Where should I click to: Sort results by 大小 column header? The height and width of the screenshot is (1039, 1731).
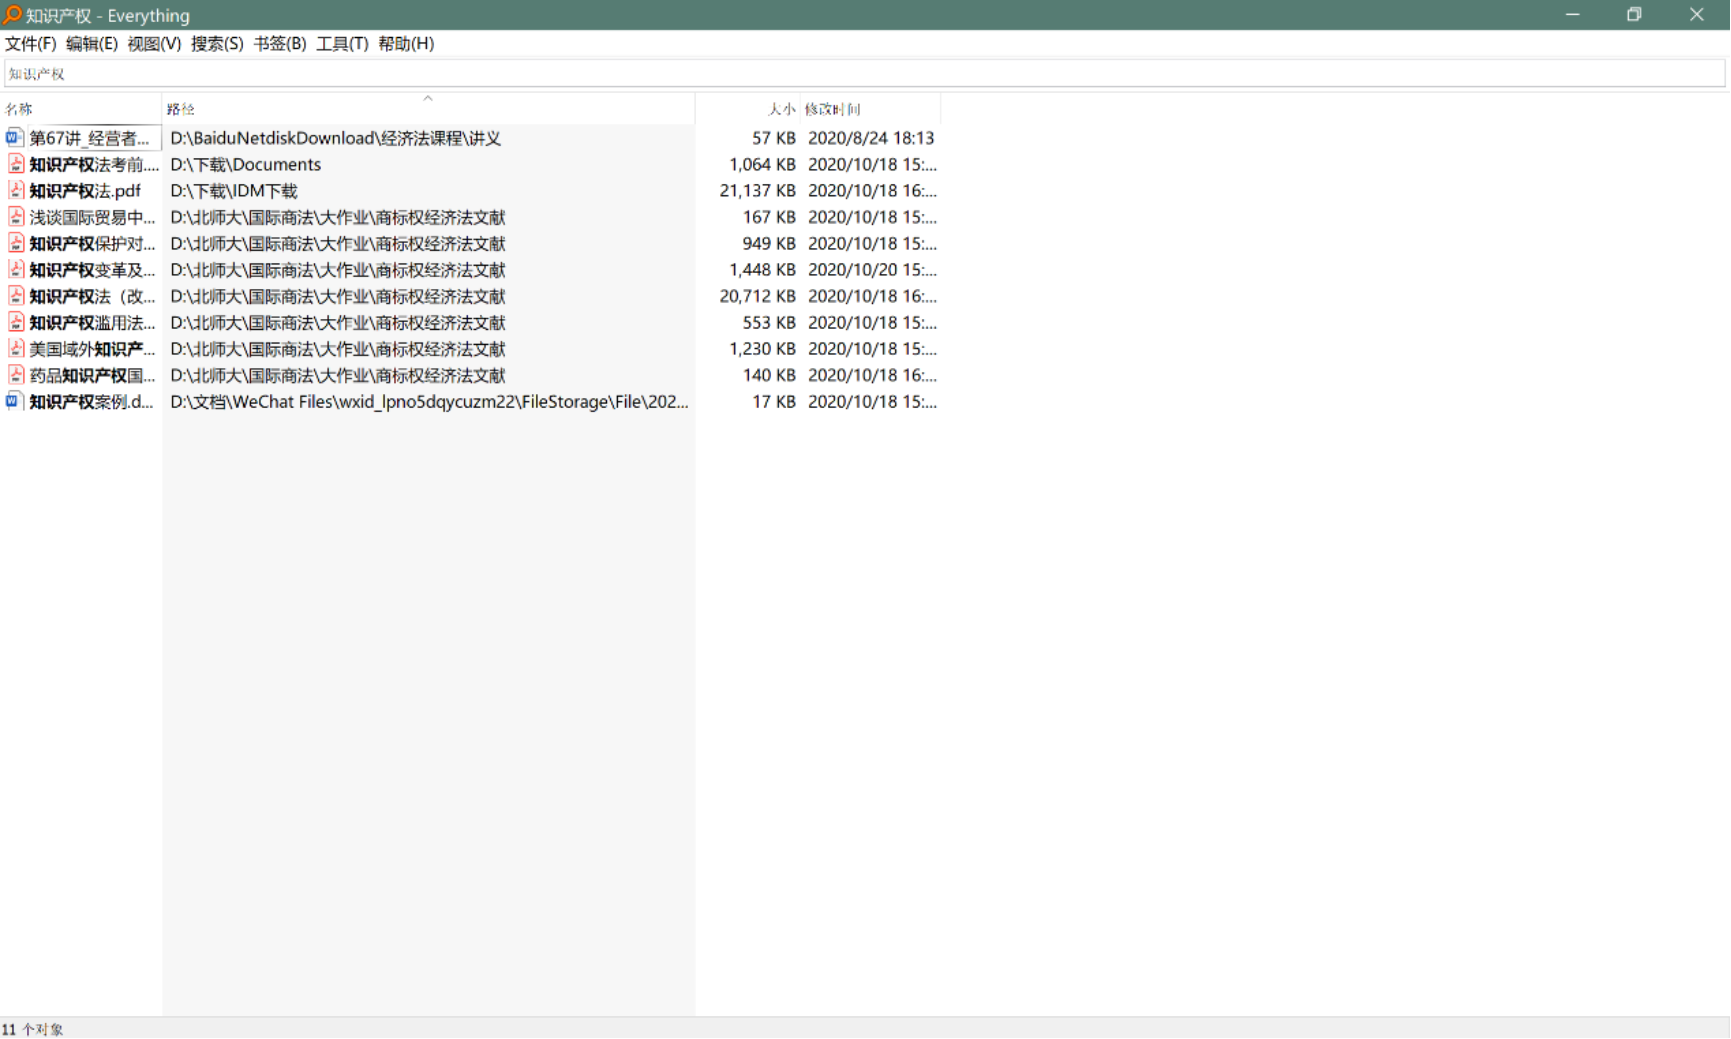(781, 109)
